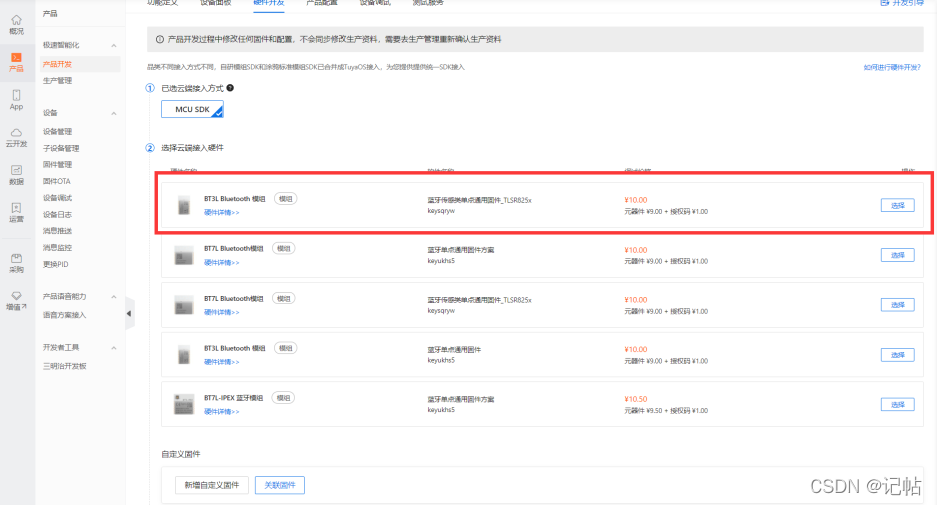
Task: Open the 增值 value-added services icon
Action: click(16, 295)
